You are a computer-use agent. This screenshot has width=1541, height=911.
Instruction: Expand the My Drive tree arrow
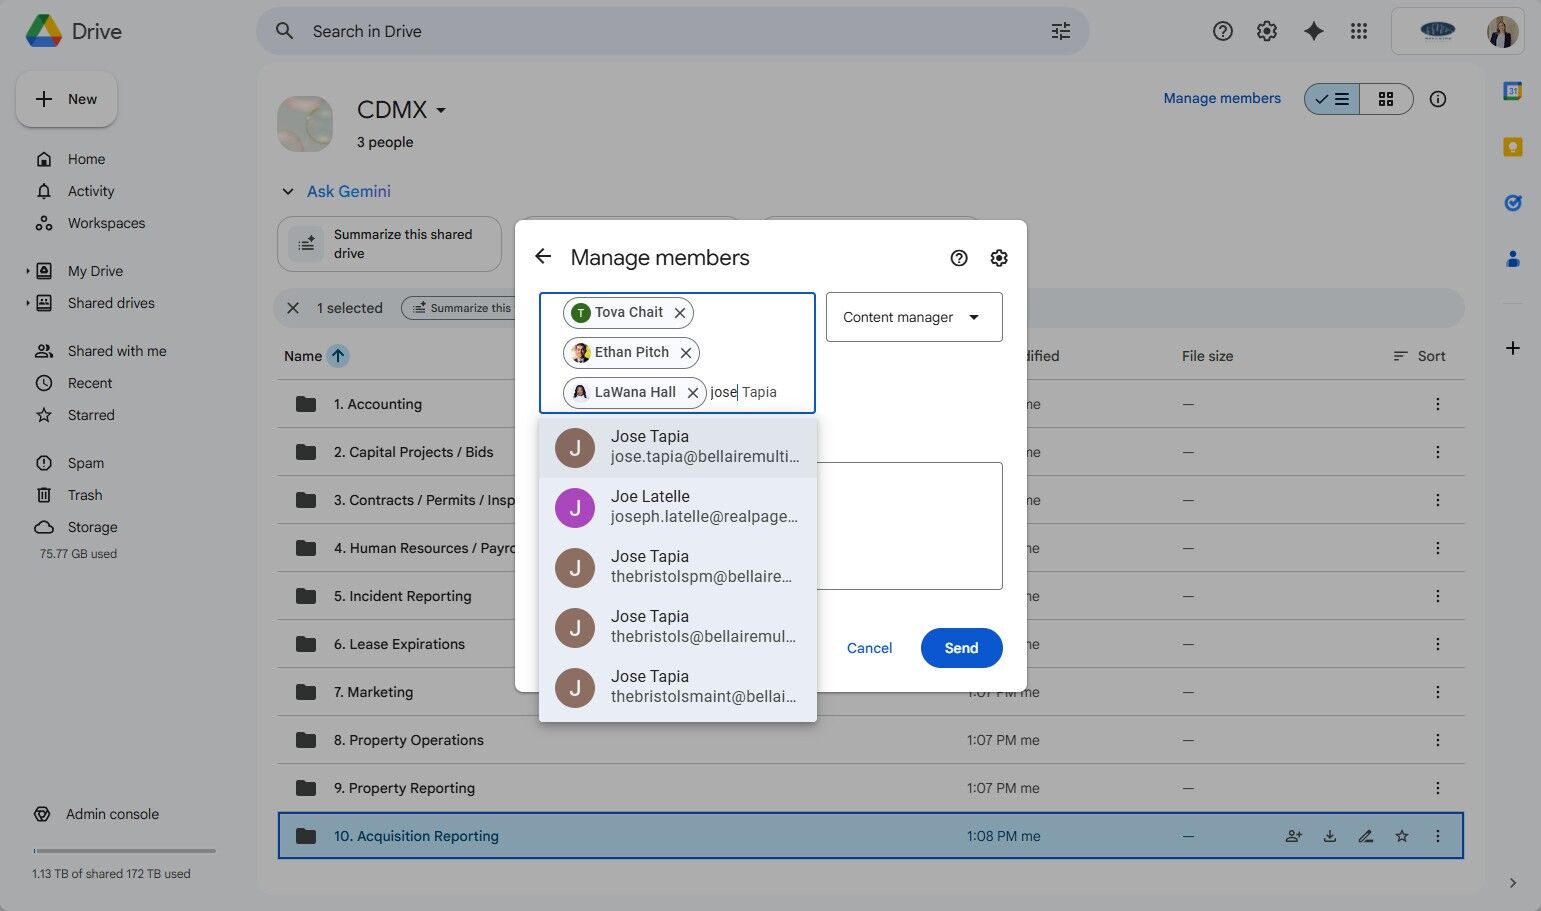tap(27, 271)
